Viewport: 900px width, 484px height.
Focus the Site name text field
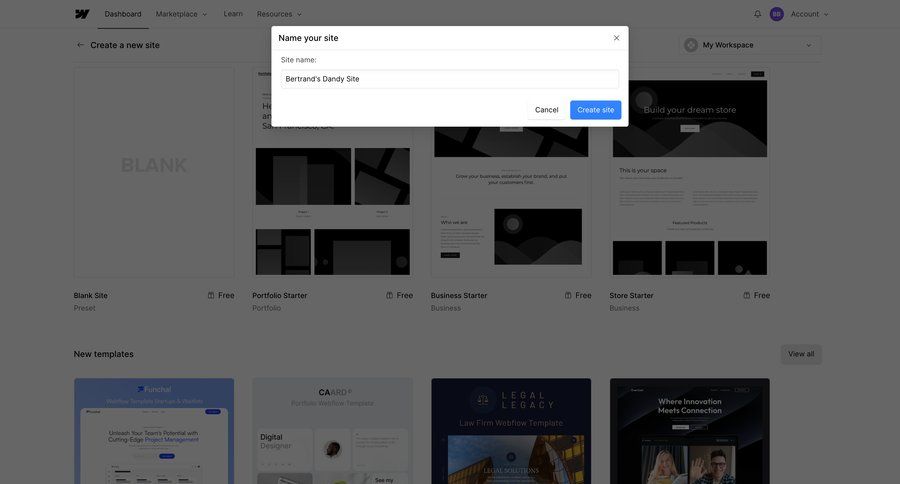449,79
